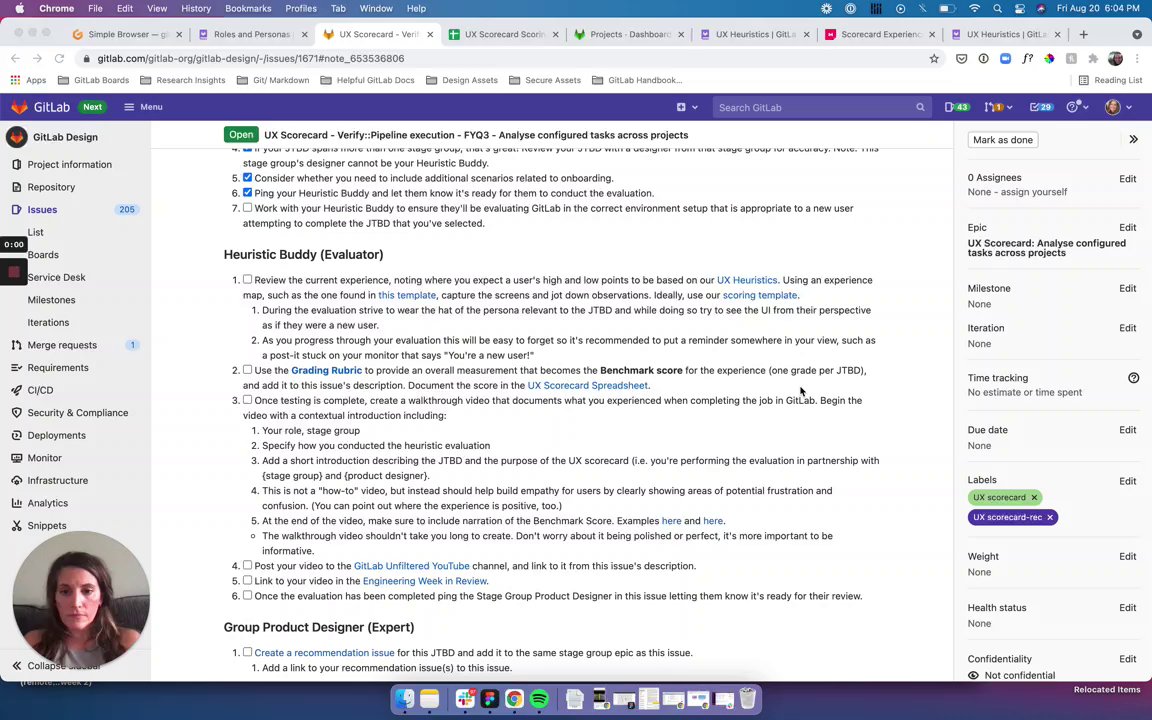Screen dimensions: 1152x720
Task: Open the Grading Rubric link
Action: 326,370
